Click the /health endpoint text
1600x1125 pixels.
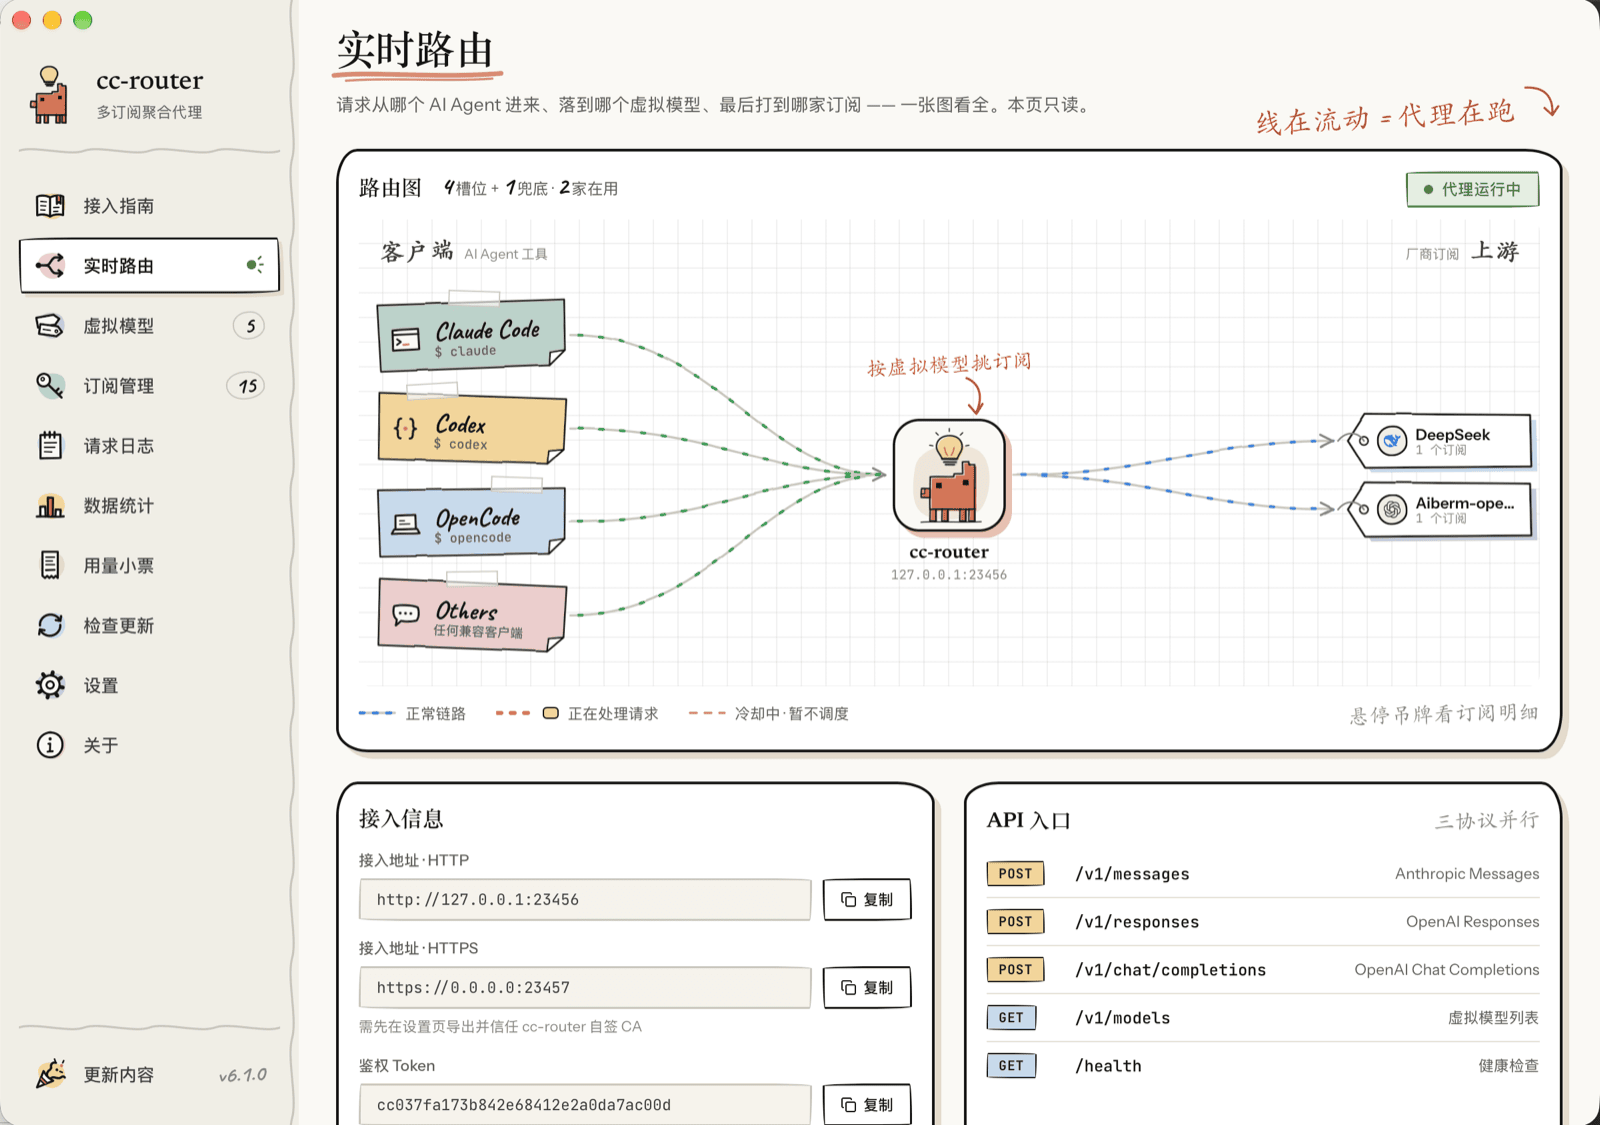[1108, 1066]
